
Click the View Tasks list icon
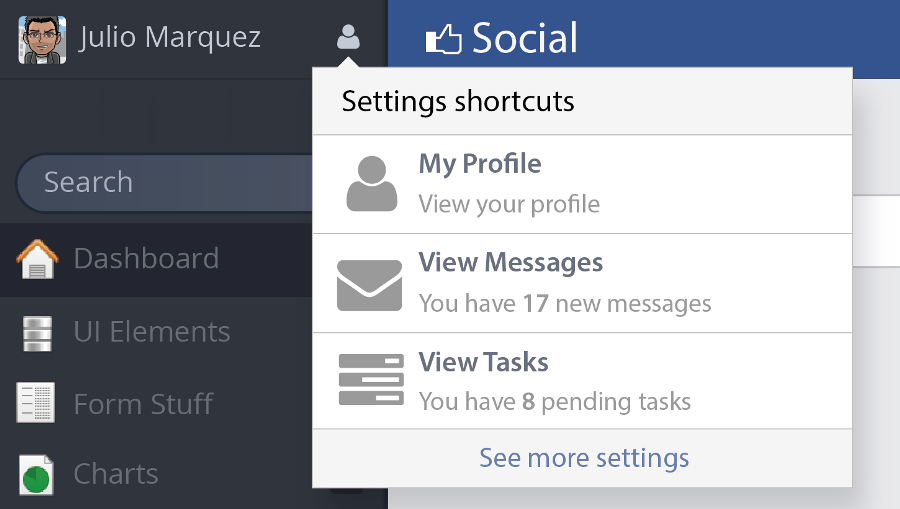(371, 380)
